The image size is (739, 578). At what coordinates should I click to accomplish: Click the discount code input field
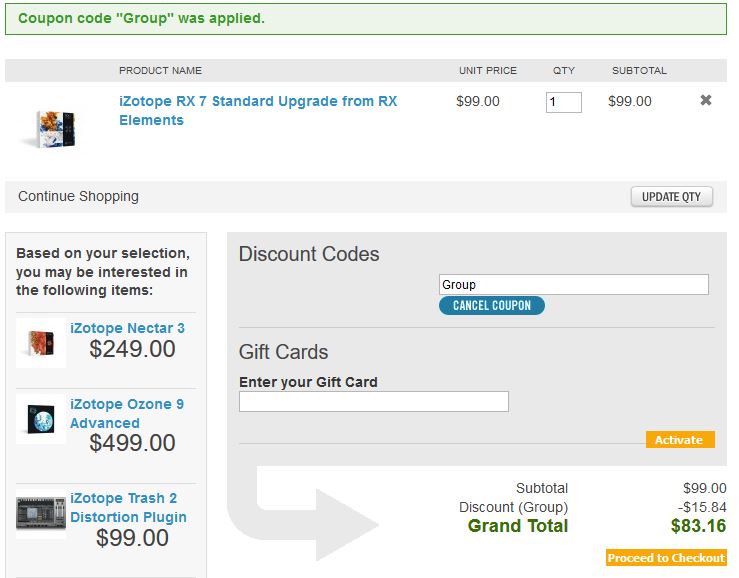pyautogui.click(x=573, y=285)
